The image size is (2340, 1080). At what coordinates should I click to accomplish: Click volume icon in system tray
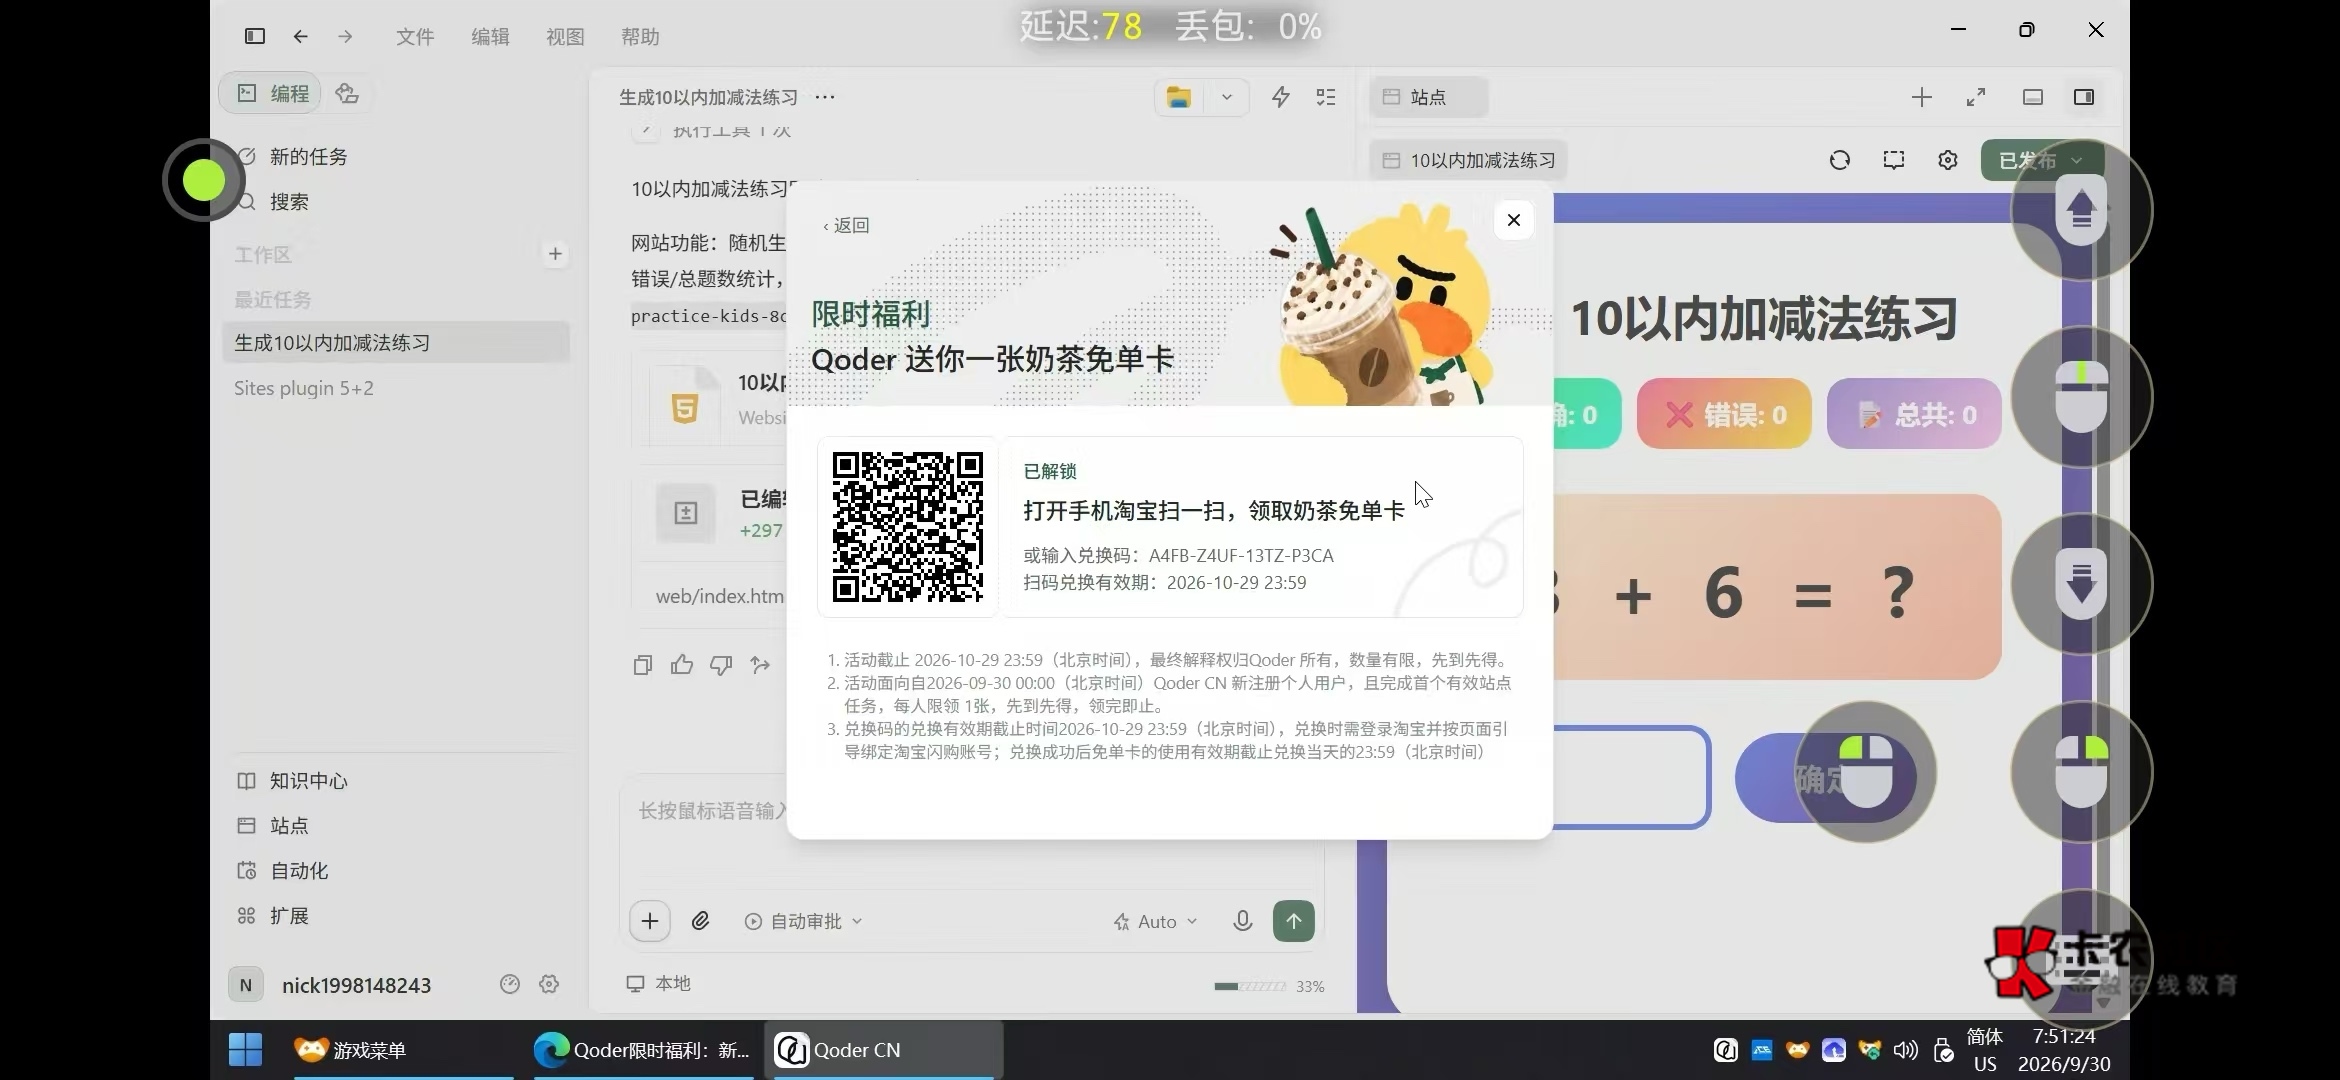(1906, 1050)
